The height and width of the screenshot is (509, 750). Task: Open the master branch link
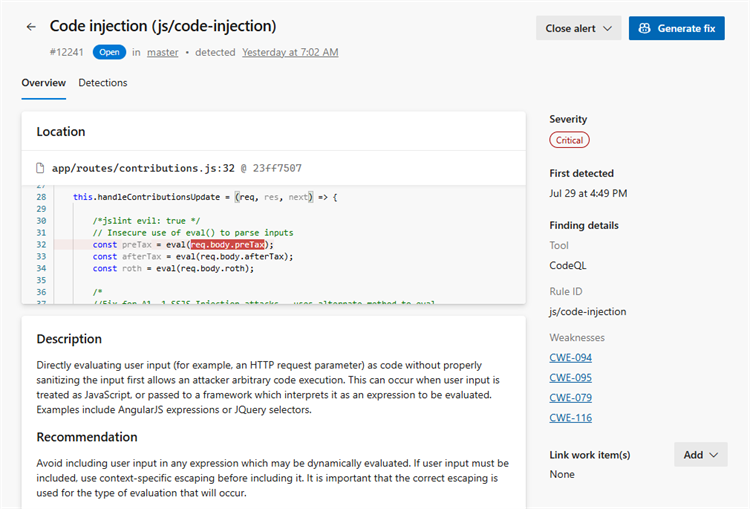tap(163, 52)
